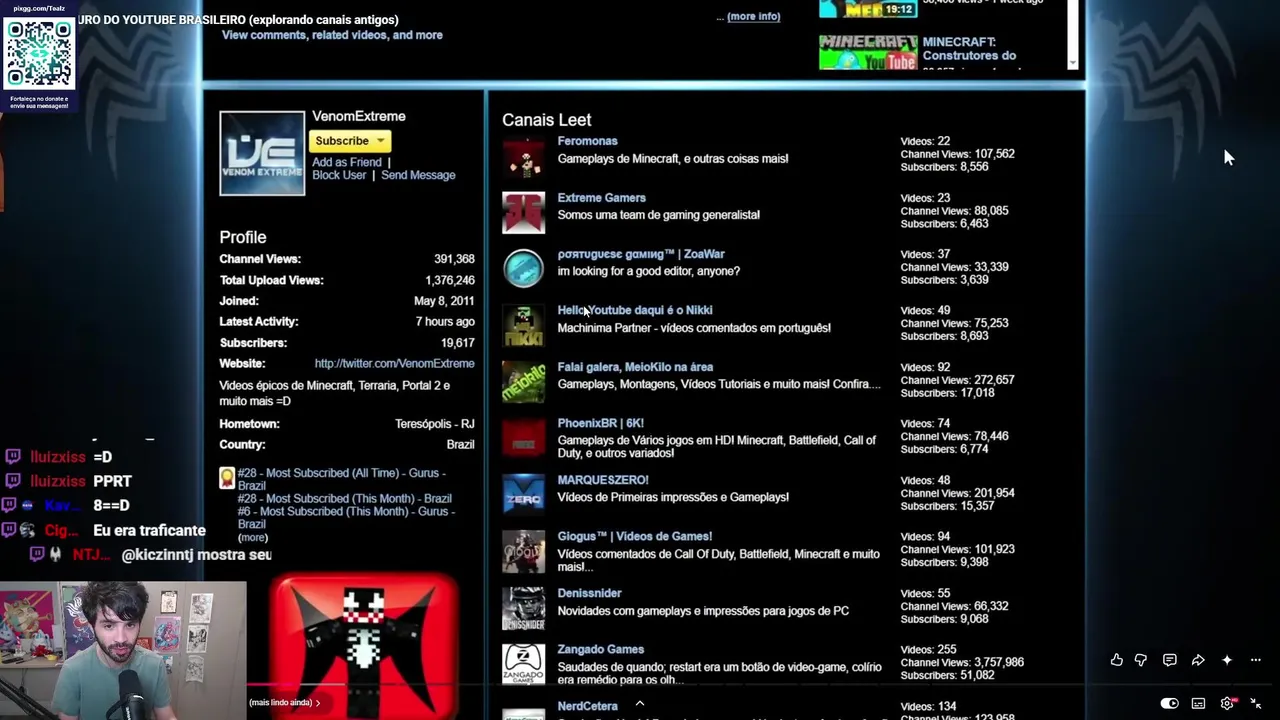Open the Subscribe button dropdown arrow
The width and height of the screenshot is (1280, 720).
coord(381,141)
